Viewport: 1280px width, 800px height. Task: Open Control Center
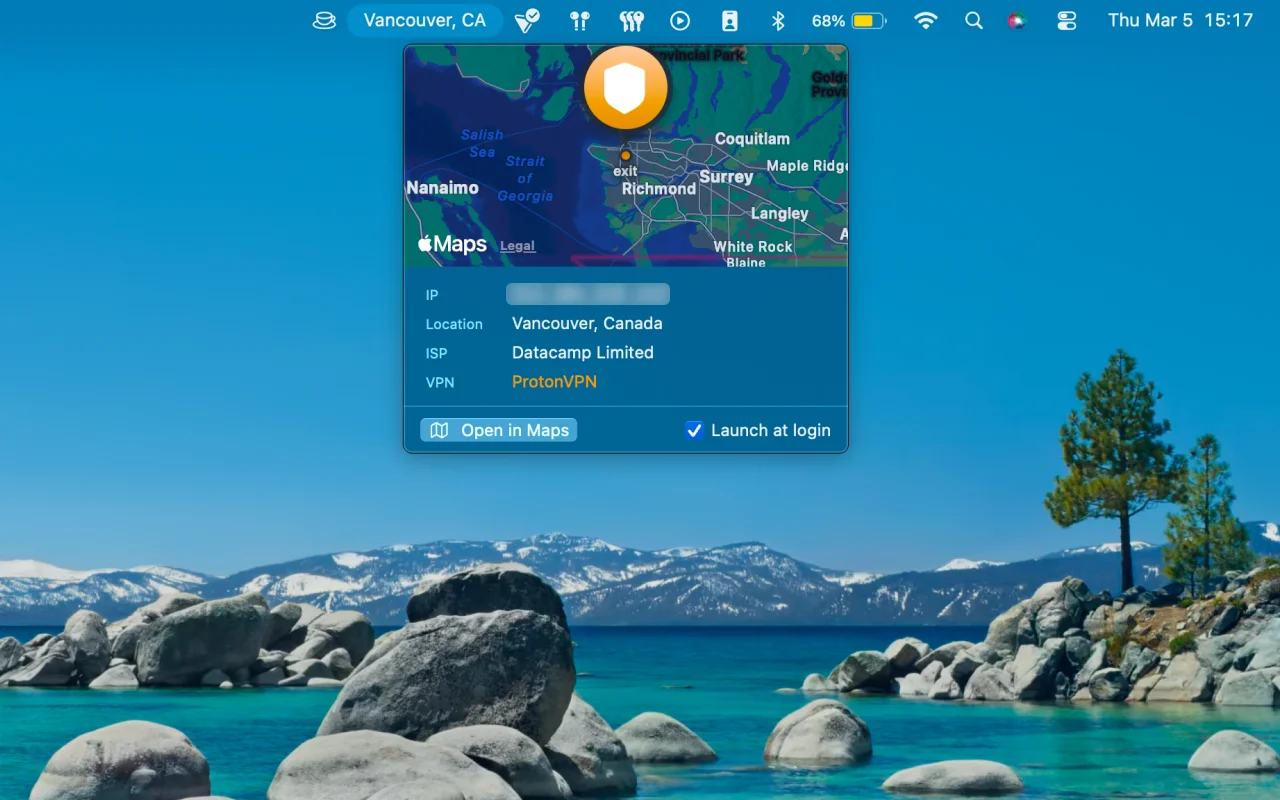point(1067,20)
